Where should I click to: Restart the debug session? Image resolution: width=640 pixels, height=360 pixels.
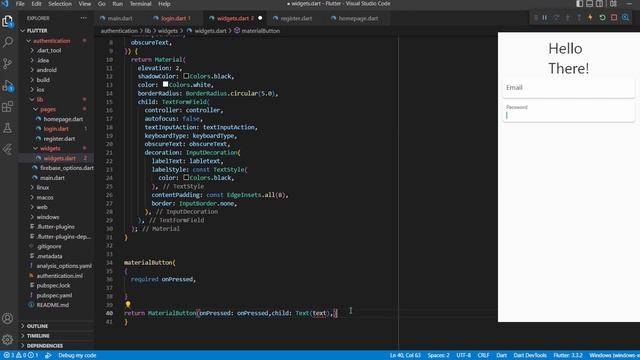point(602,18)
